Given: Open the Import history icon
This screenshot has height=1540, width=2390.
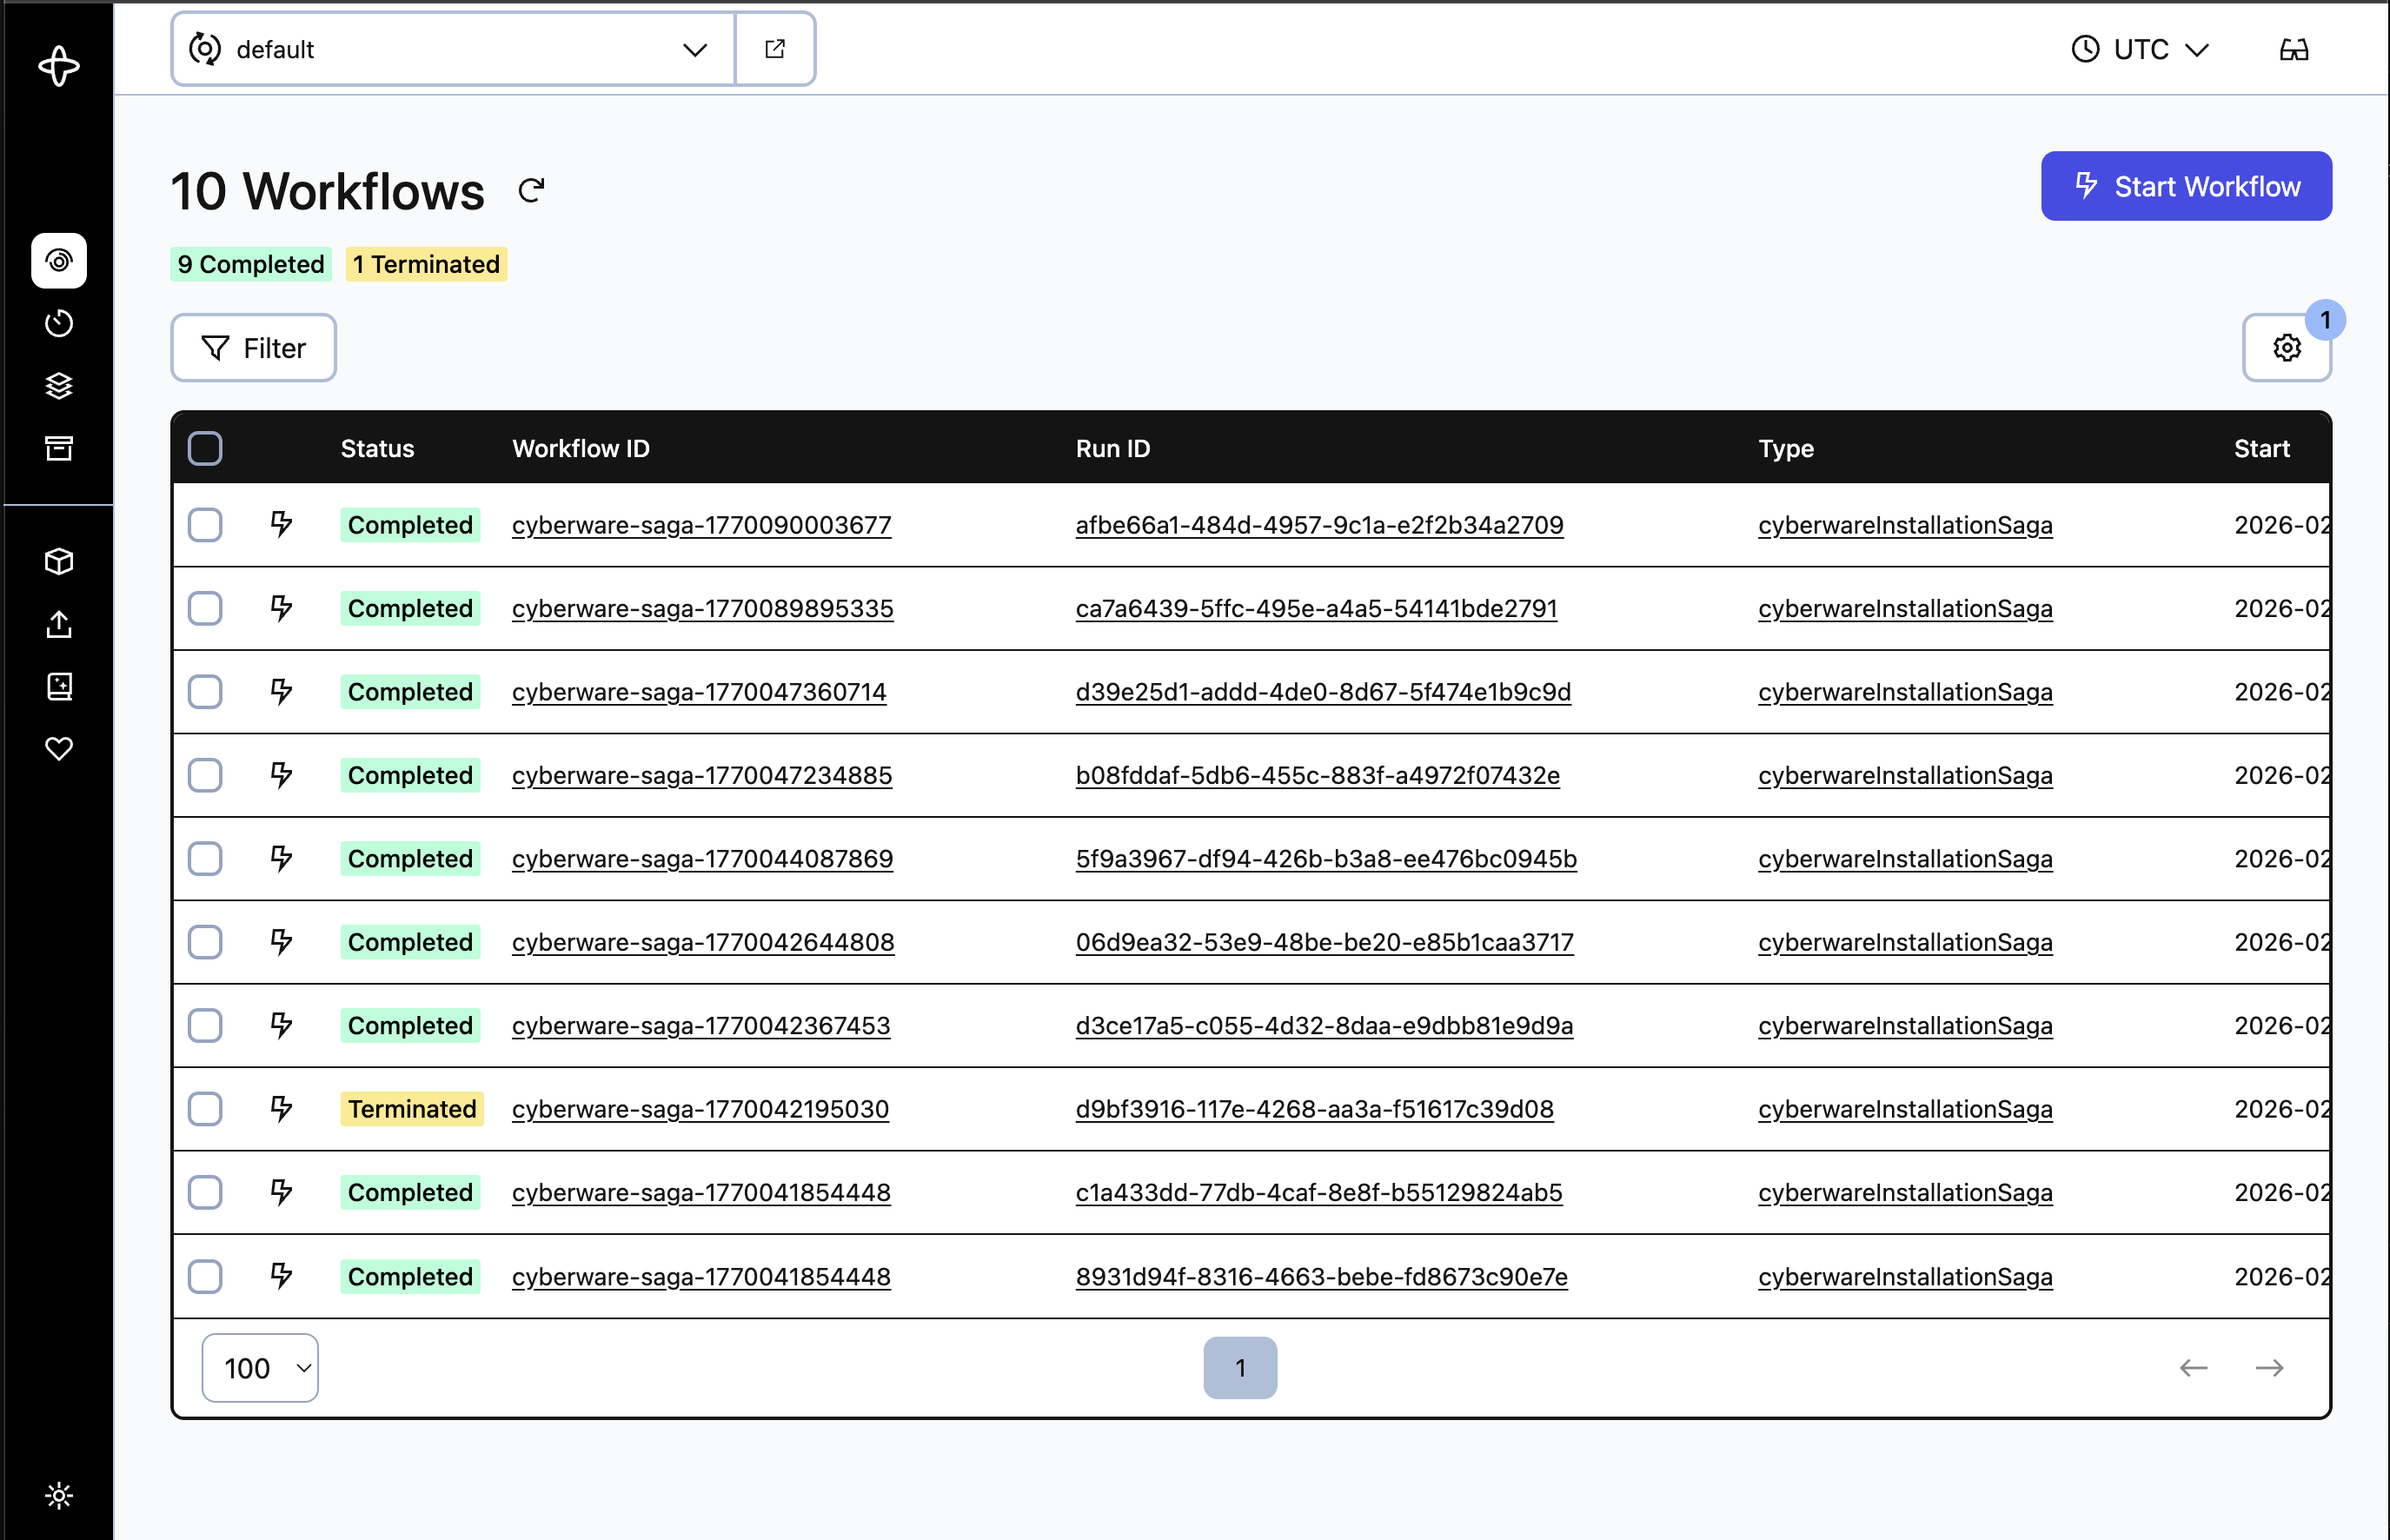Looking at the screenshot, I should (x=60, y=624).
